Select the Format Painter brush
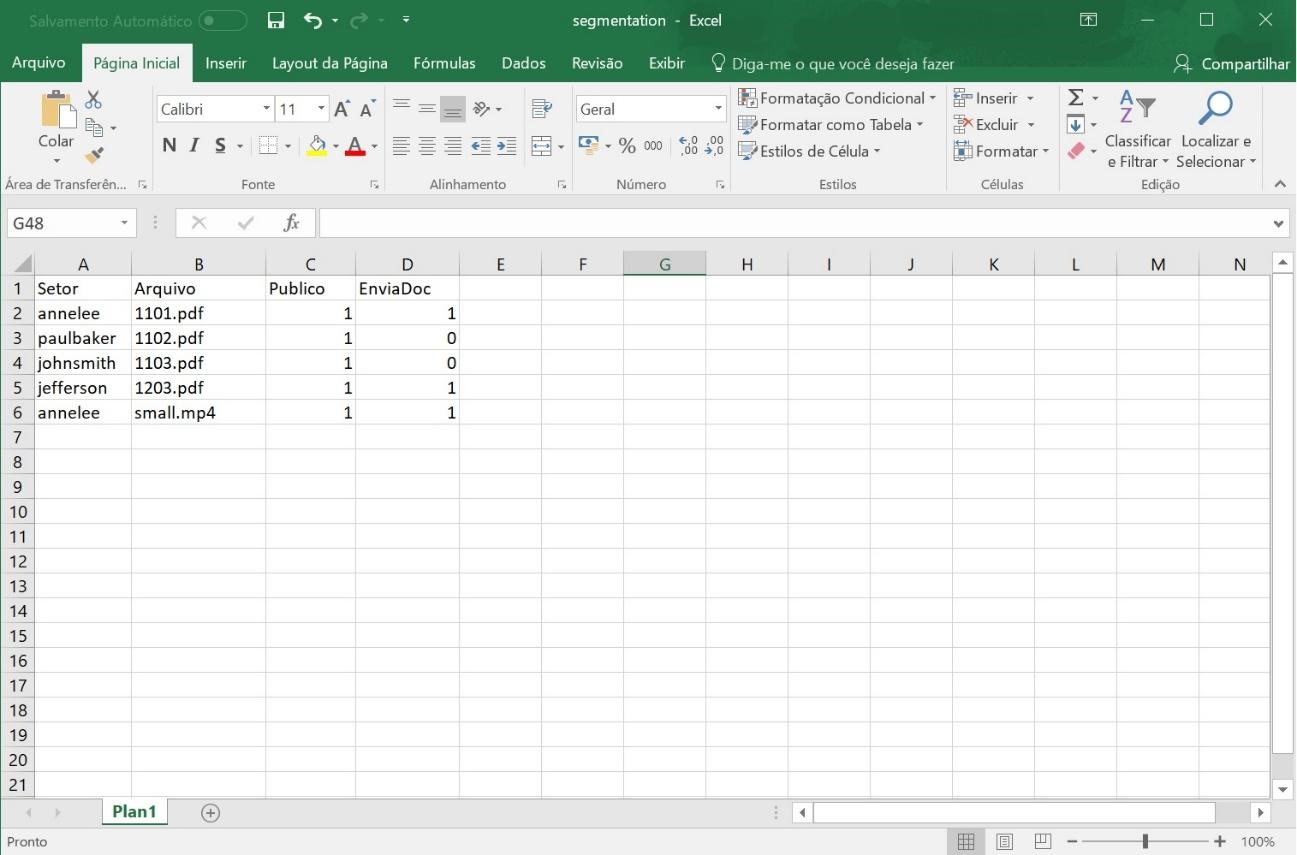Screen dimensions: 1297x855 (x=94, y=154)
